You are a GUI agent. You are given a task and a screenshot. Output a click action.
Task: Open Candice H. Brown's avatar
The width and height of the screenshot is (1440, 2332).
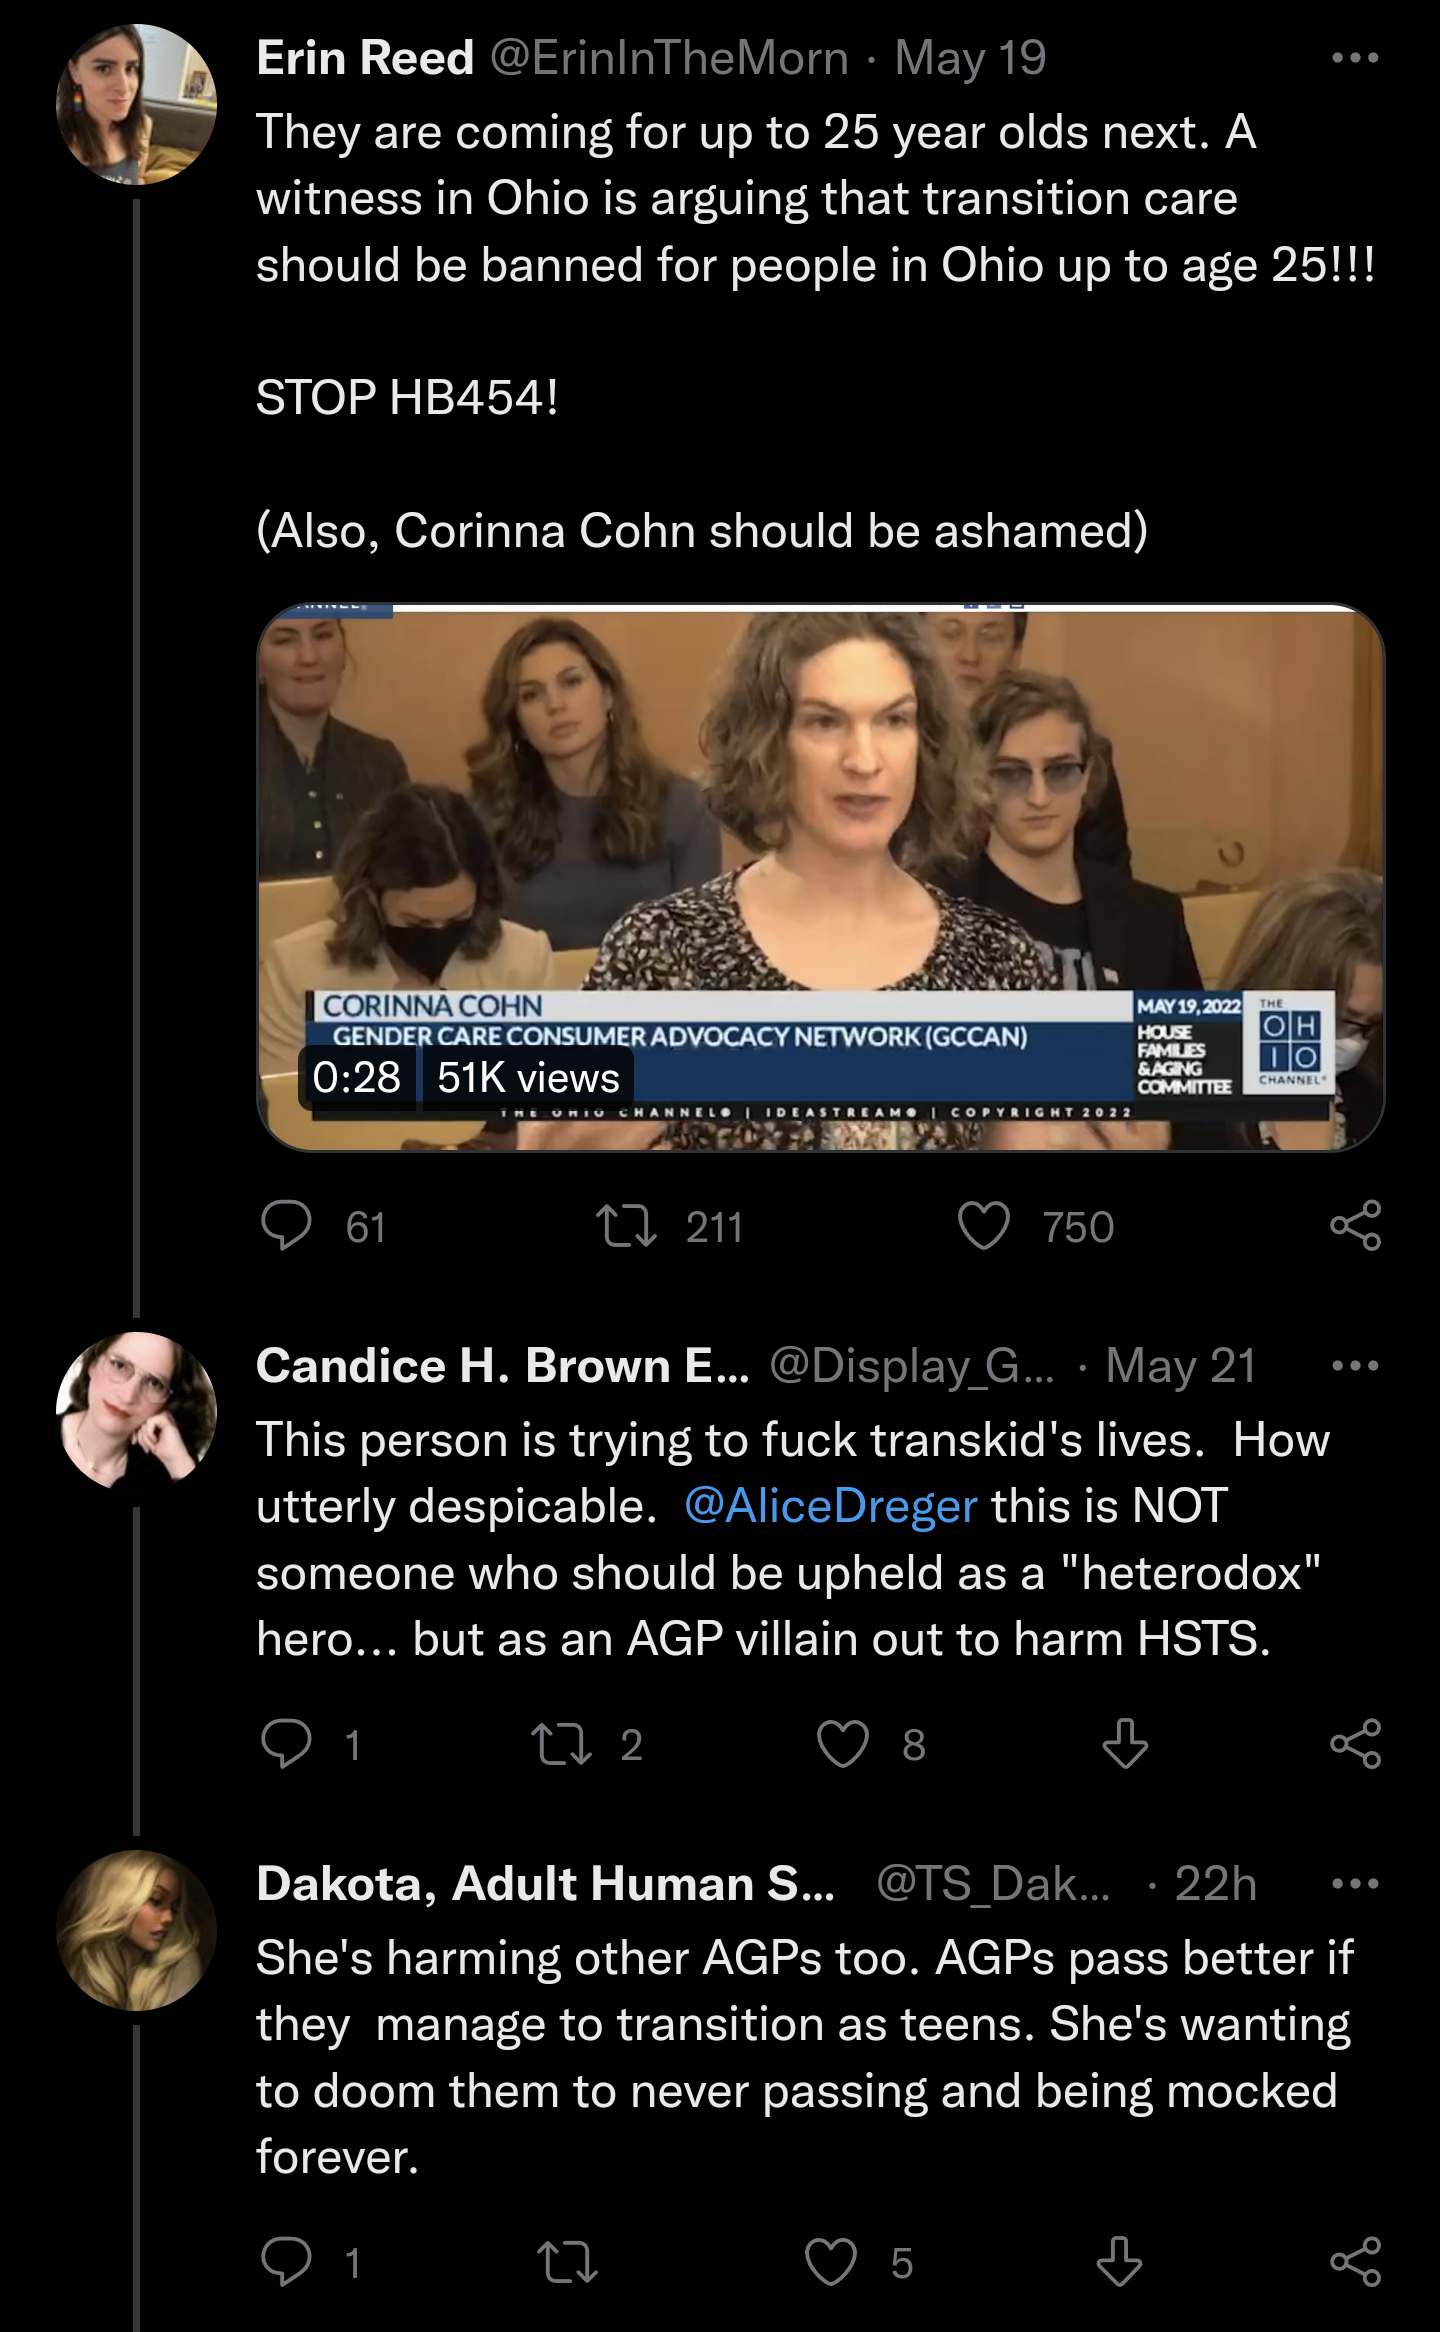[x=136, y=1410]
